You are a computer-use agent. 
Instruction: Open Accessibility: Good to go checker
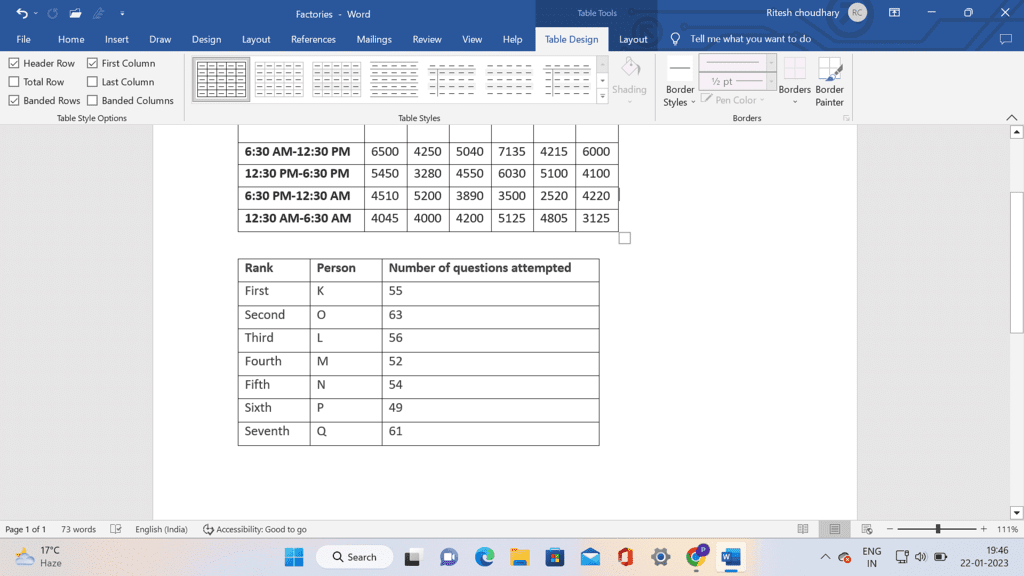coord(255,529)
